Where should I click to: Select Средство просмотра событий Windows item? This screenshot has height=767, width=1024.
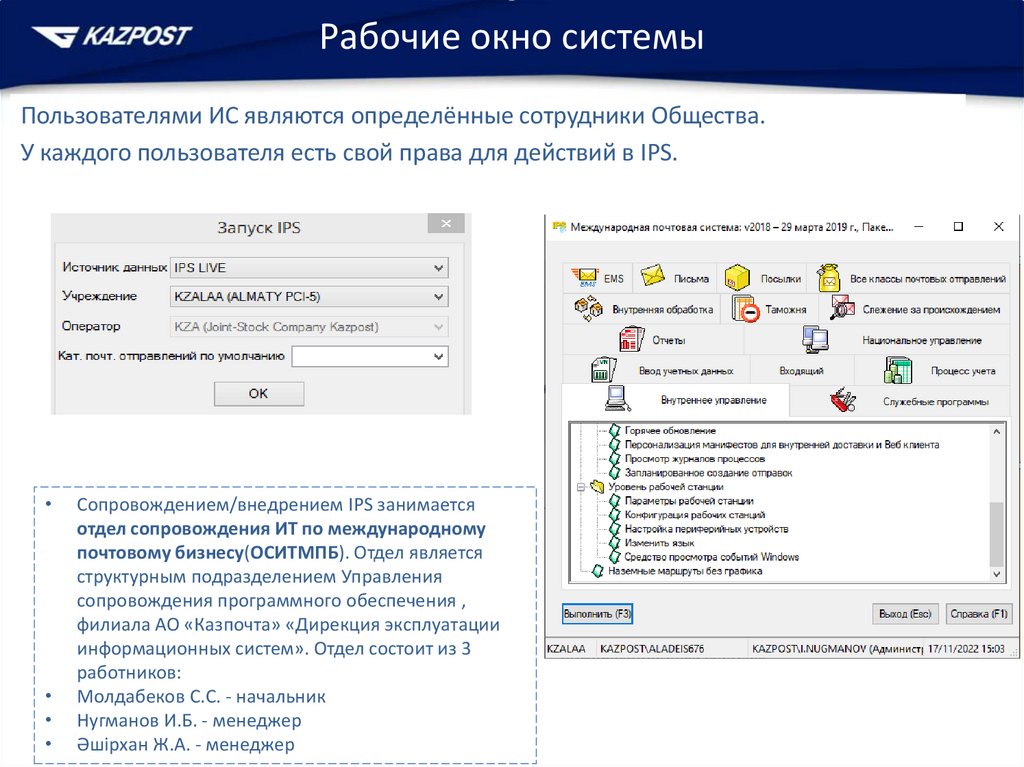(x=711, y=557)
